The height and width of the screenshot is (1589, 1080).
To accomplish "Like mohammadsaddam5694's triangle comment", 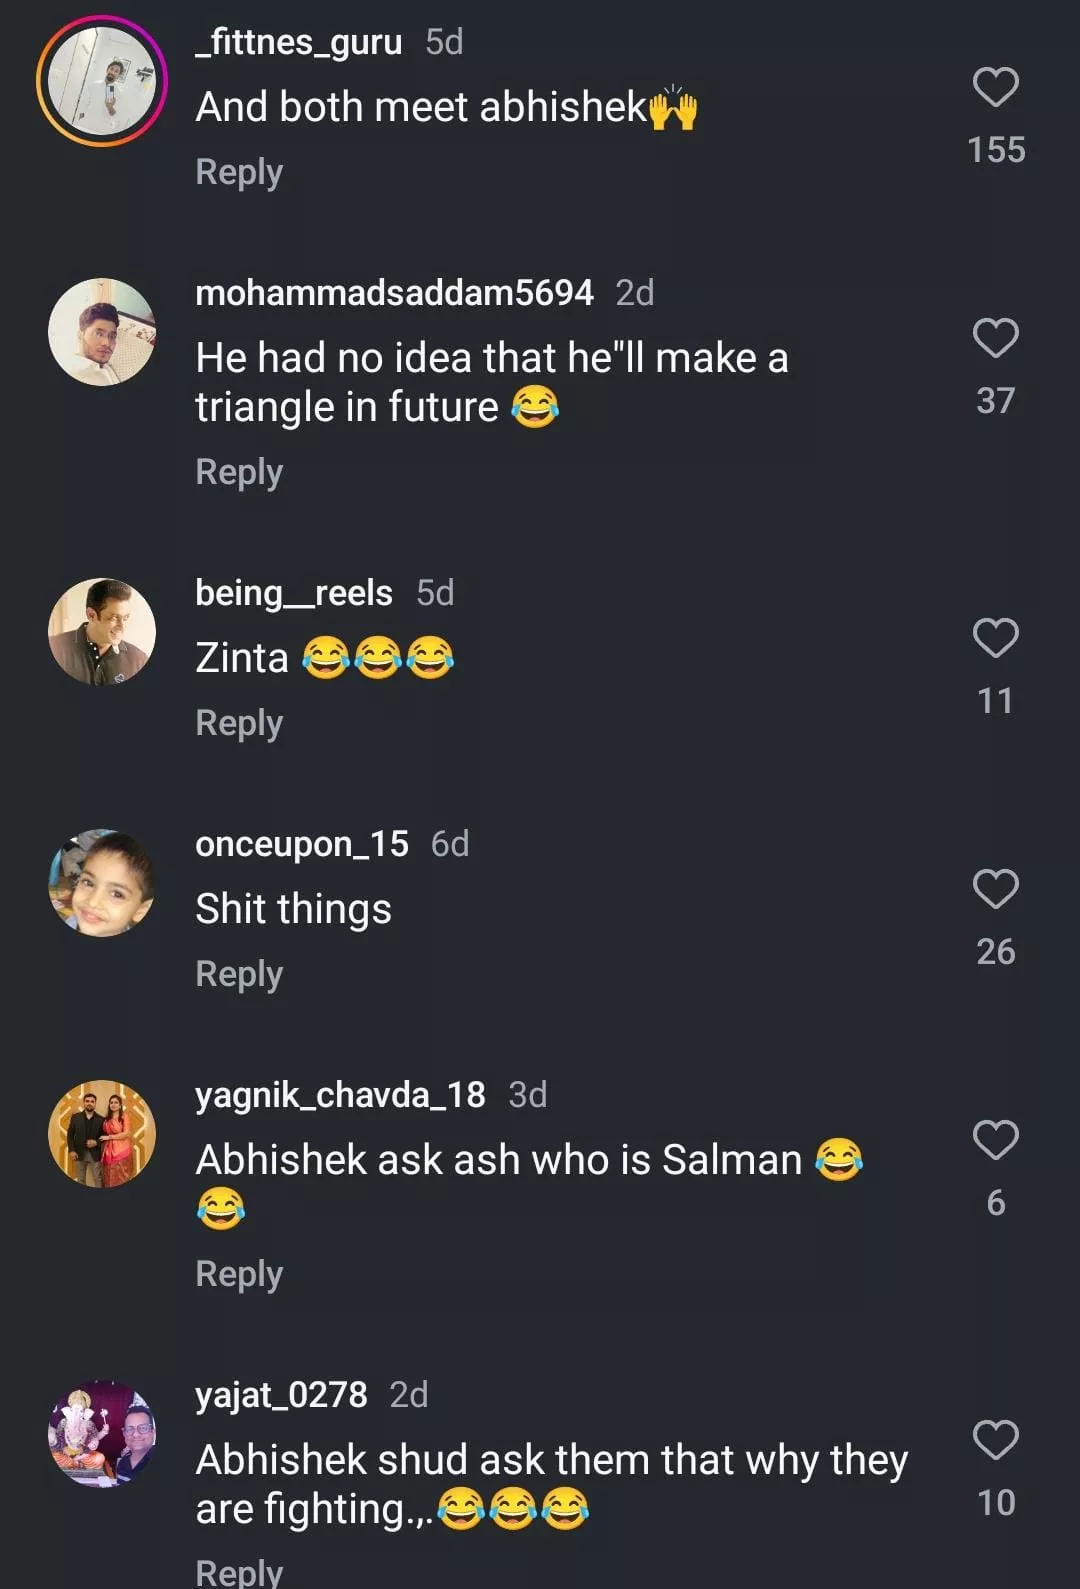I will click(x=995, y=339).
